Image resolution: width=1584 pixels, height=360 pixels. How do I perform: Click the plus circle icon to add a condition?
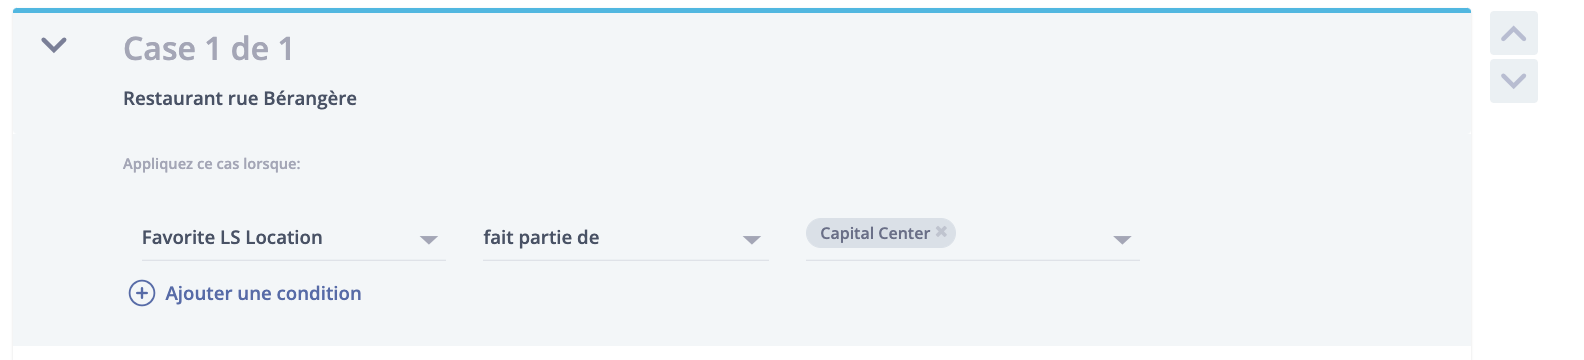pyautogui.click(x=142, y=293)
